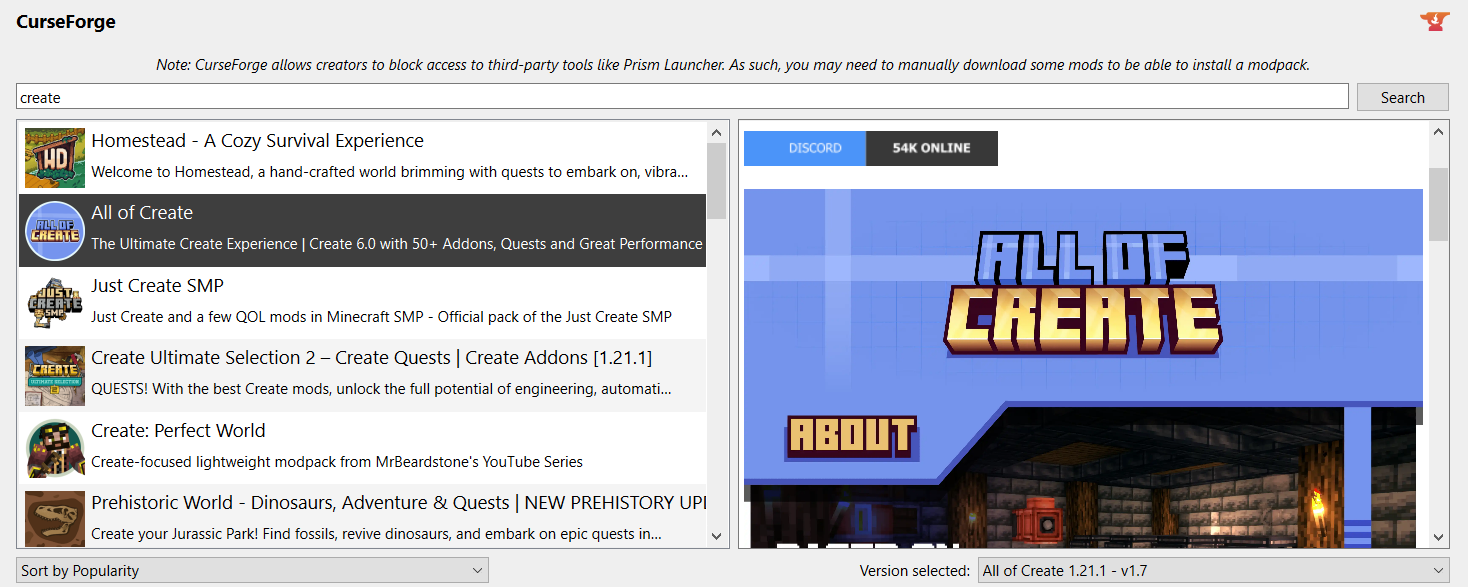This screenshot has width=1468, height=587.
Task: Open the version selection dropdown
Action: tap(1213, 570)
